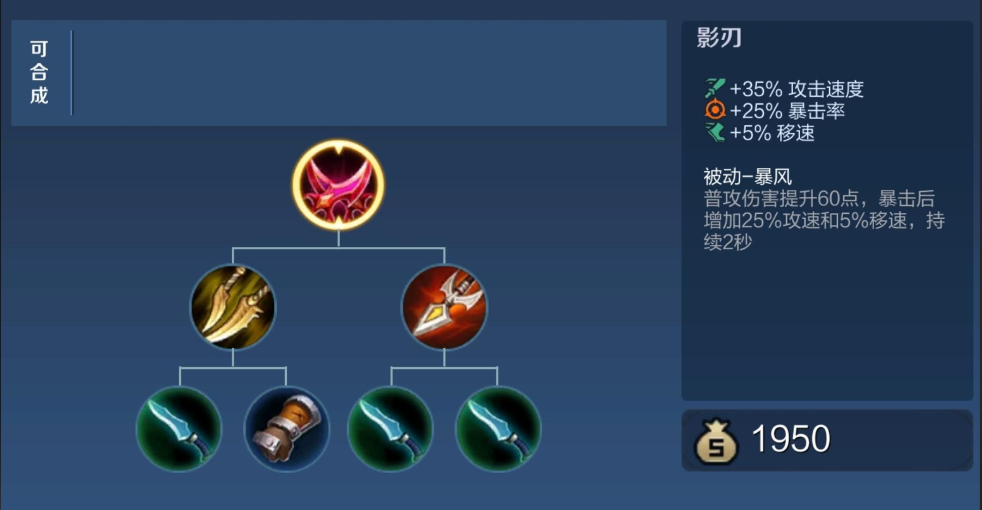The width and height of the screenshot is (982, 510).
Task: Open the 可合成 side tab
Action: click(x=39, y=73)
